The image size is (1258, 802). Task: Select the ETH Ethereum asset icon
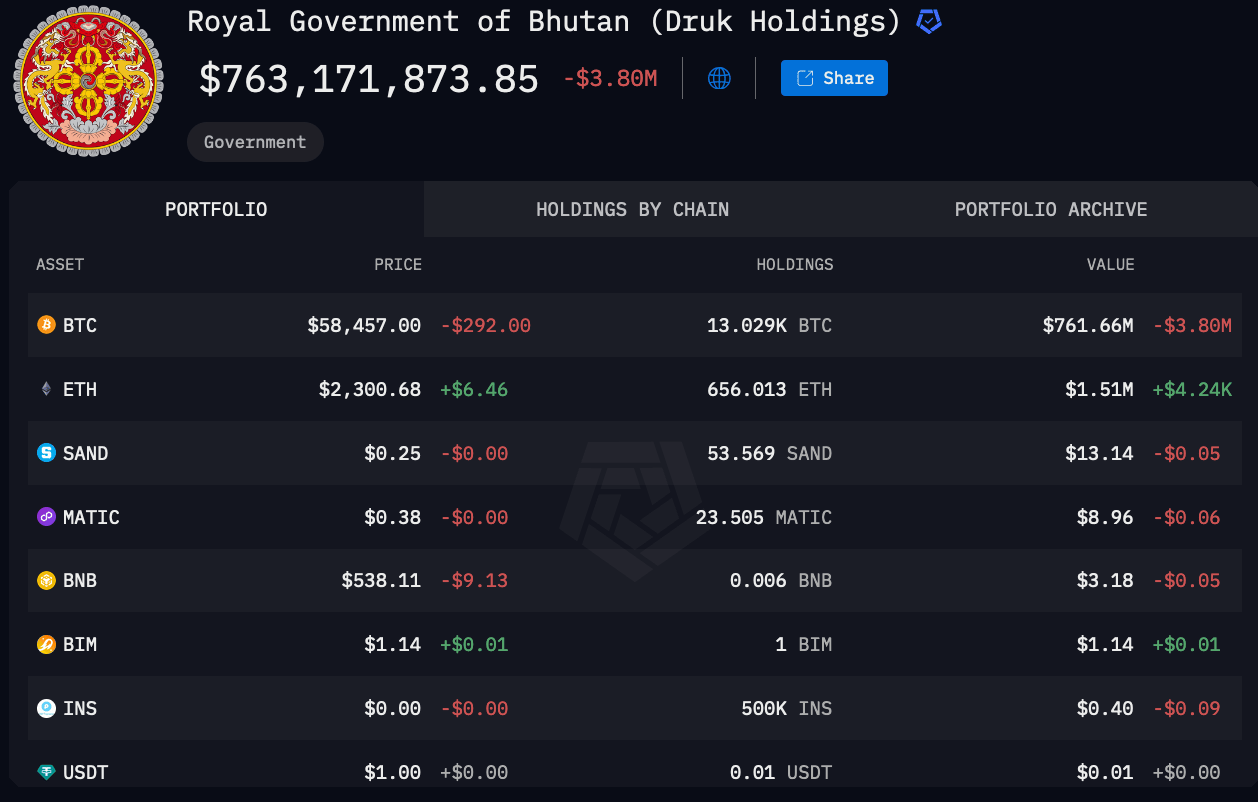(x=44, y=389)
